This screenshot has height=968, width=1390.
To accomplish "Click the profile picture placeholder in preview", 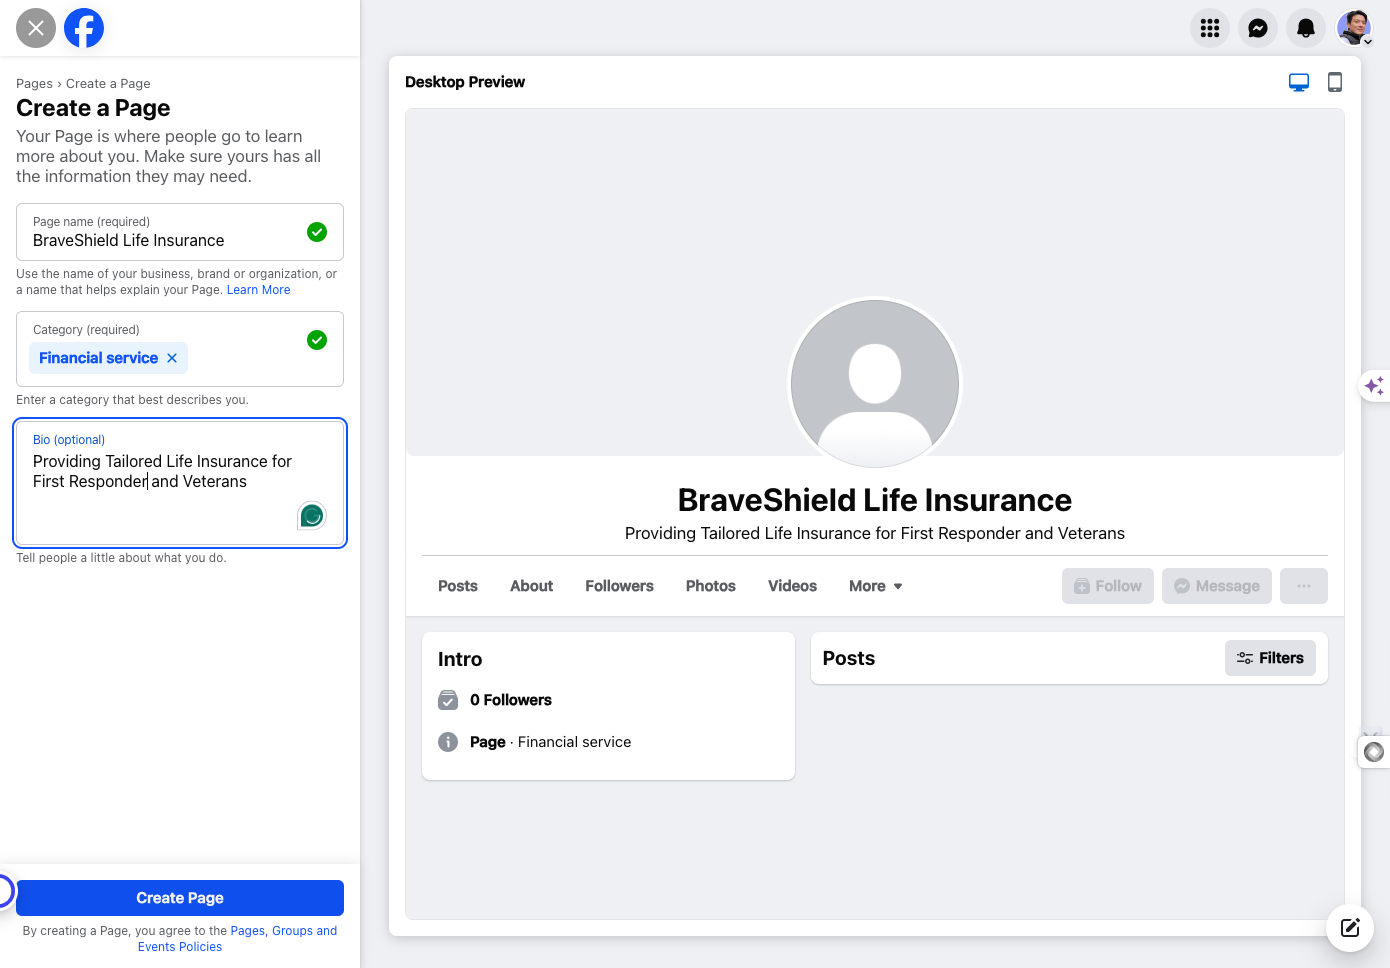I will (875, 384).
